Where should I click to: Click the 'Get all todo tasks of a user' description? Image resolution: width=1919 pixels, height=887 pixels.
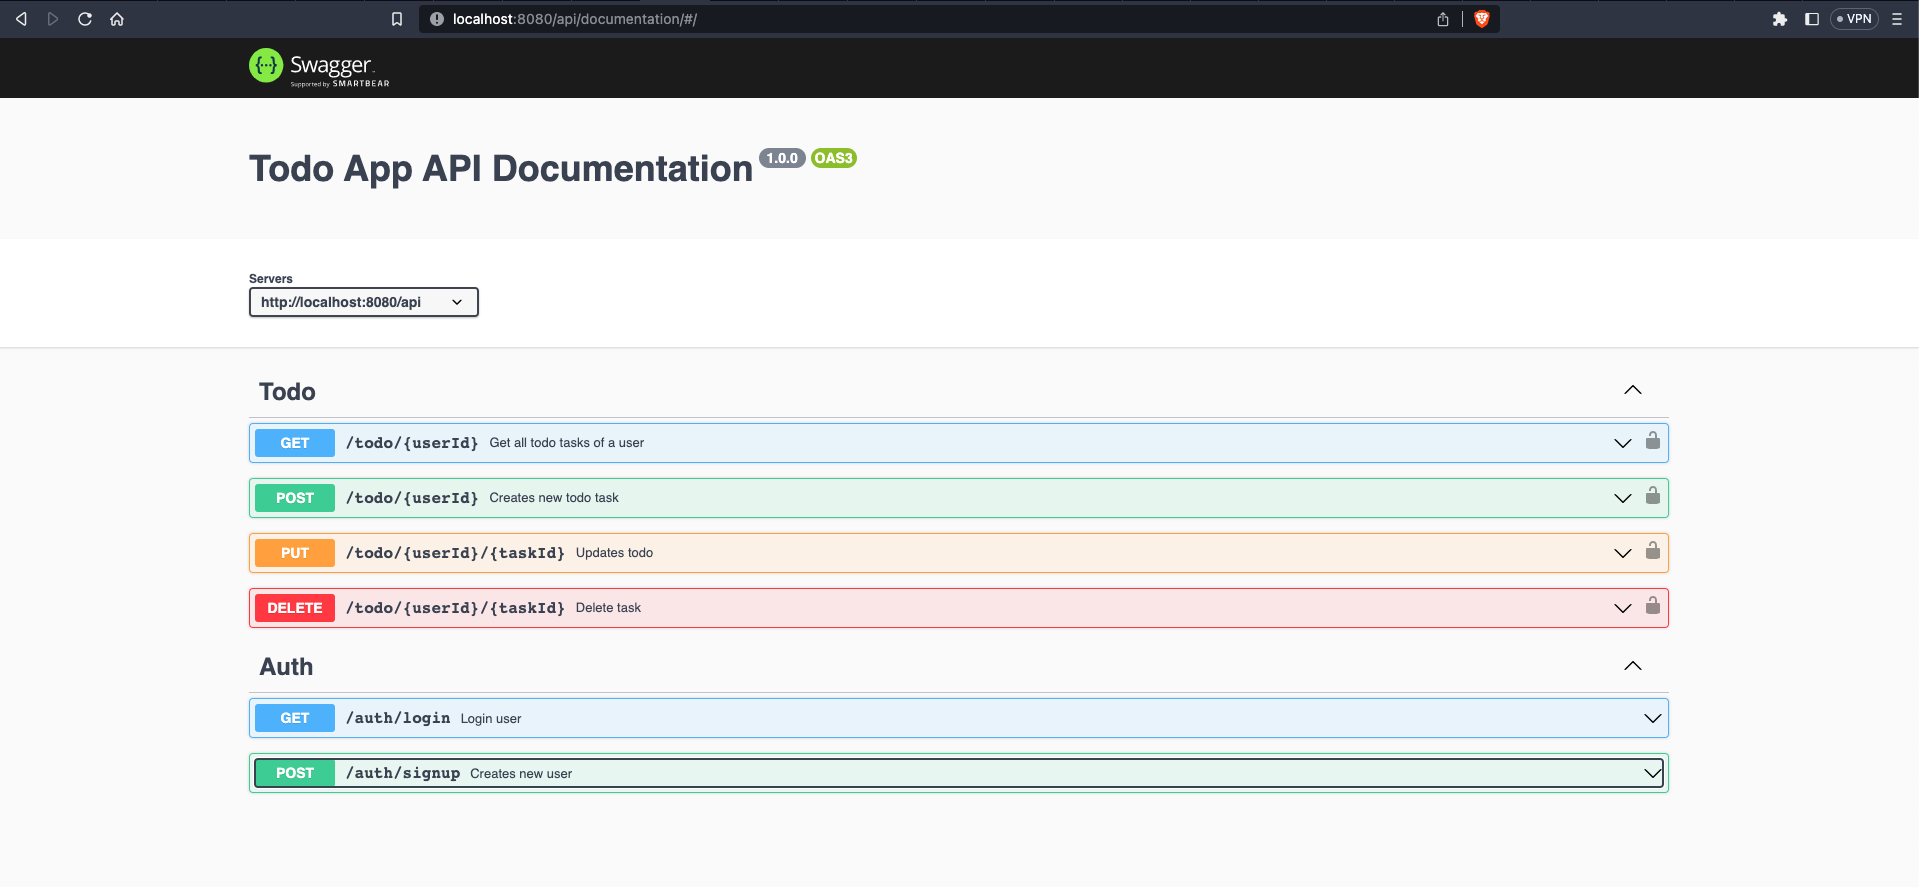(567, 443)
